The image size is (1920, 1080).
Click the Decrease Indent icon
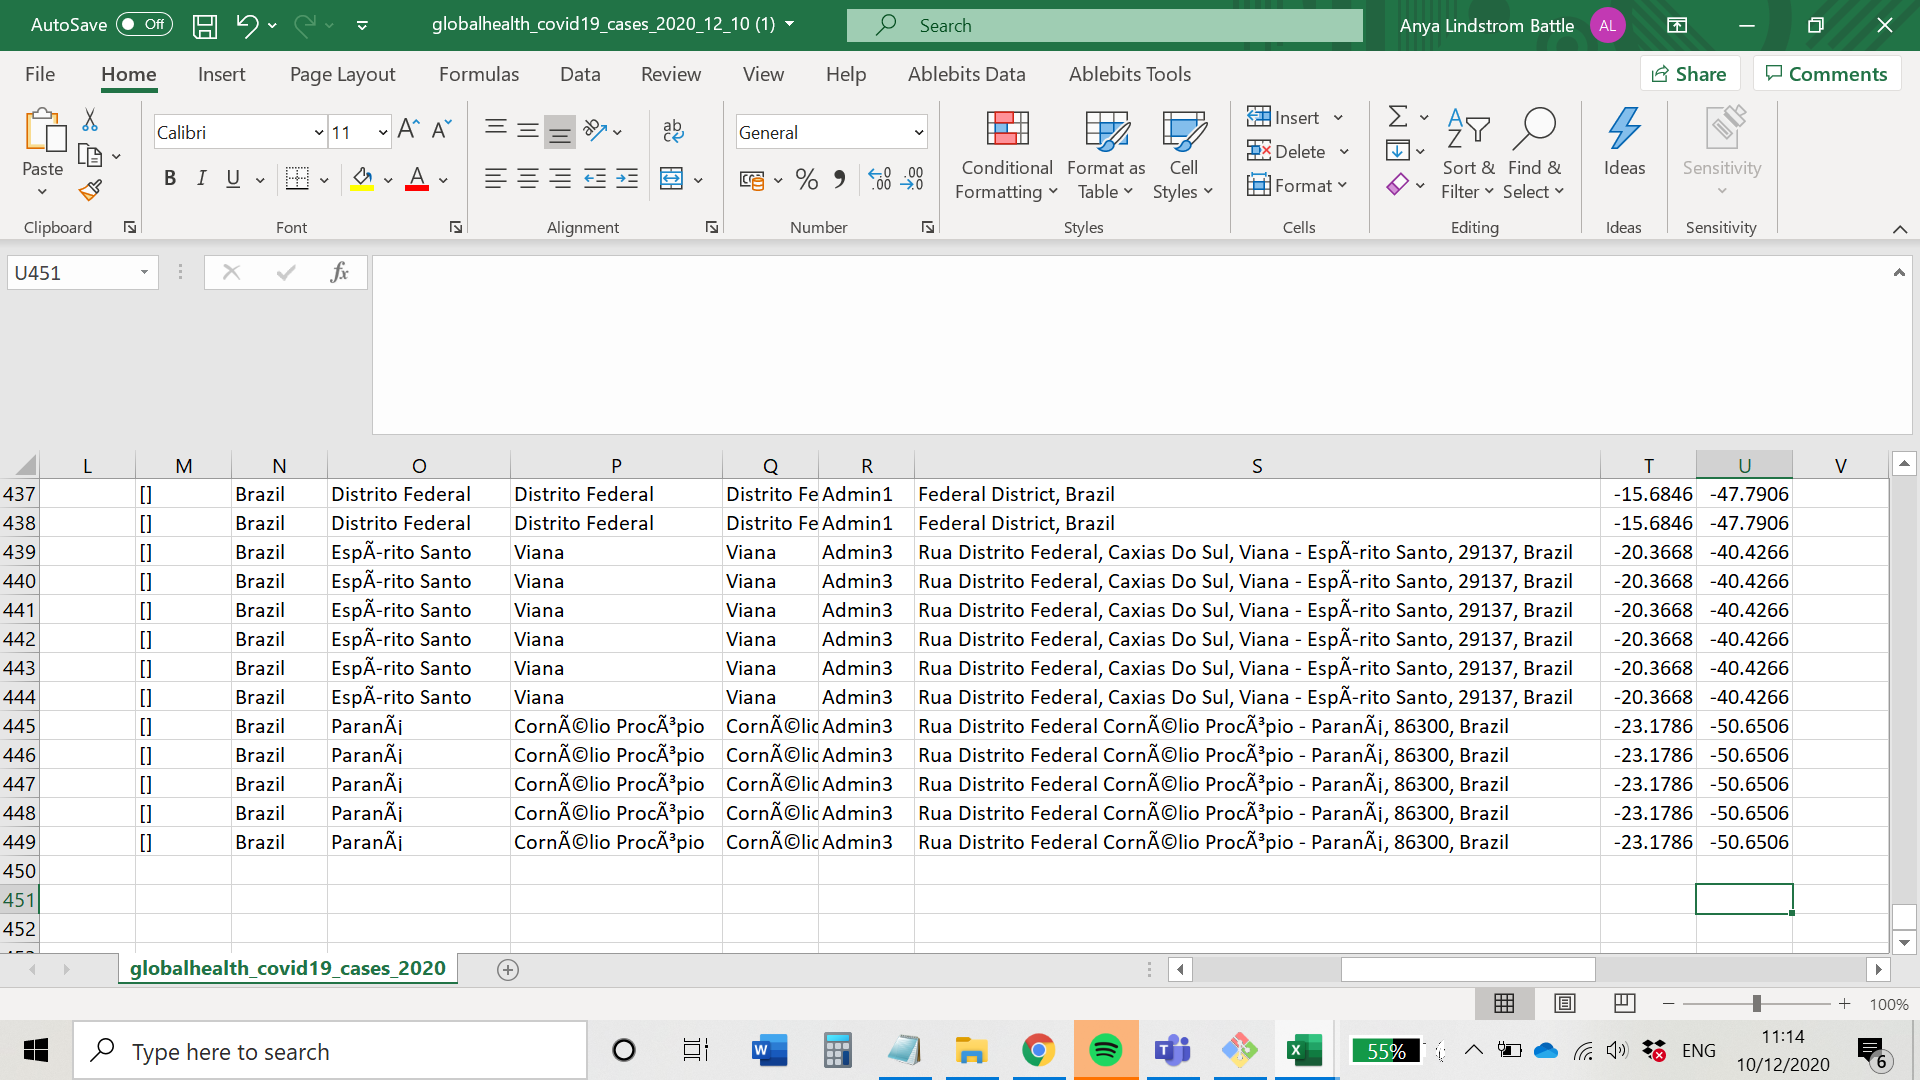(595, 180)
